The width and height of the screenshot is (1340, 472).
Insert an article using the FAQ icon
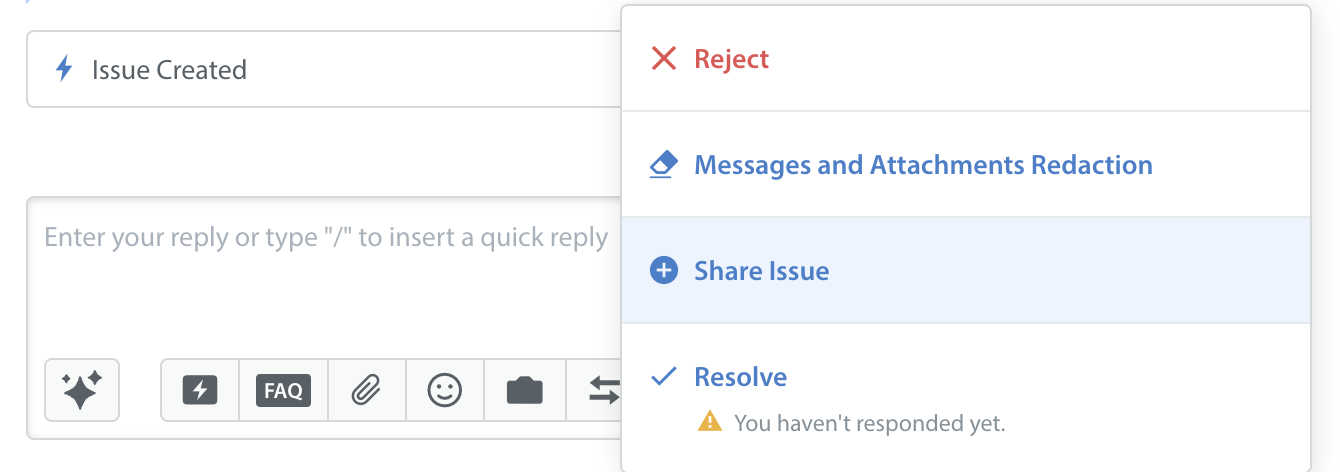click(x=283, y=390)
